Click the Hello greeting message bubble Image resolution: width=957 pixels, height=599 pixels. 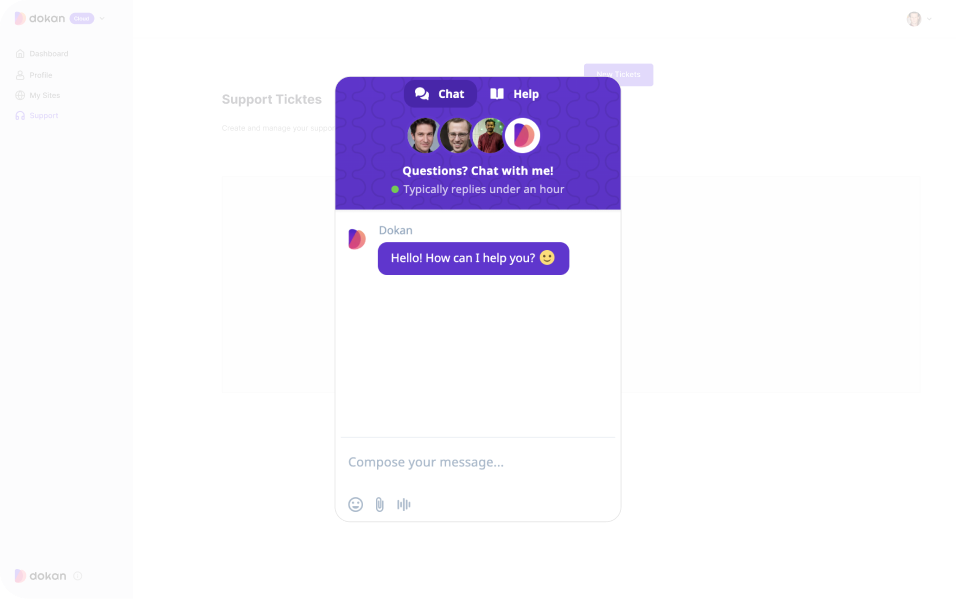click(473, 258)
